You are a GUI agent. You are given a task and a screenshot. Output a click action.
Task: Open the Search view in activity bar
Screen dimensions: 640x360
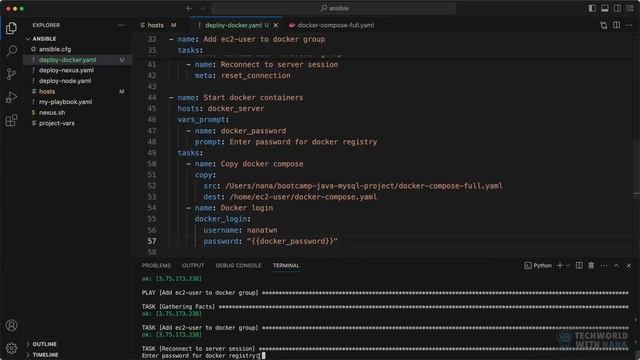pyautogui.click(x=11, y=51)
